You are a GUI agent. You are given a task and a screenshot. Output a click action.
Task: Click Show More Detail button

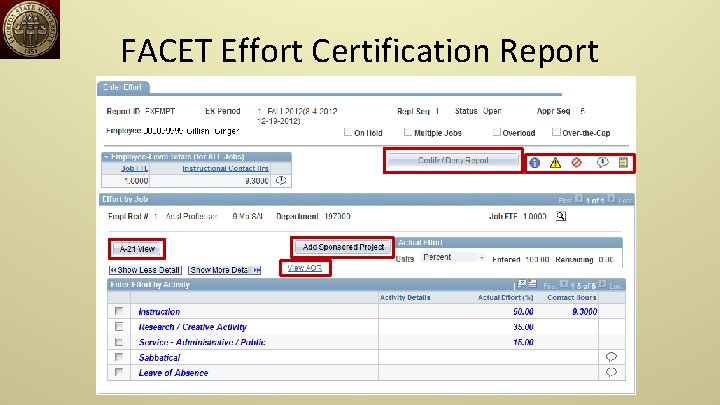click(225, 270)
